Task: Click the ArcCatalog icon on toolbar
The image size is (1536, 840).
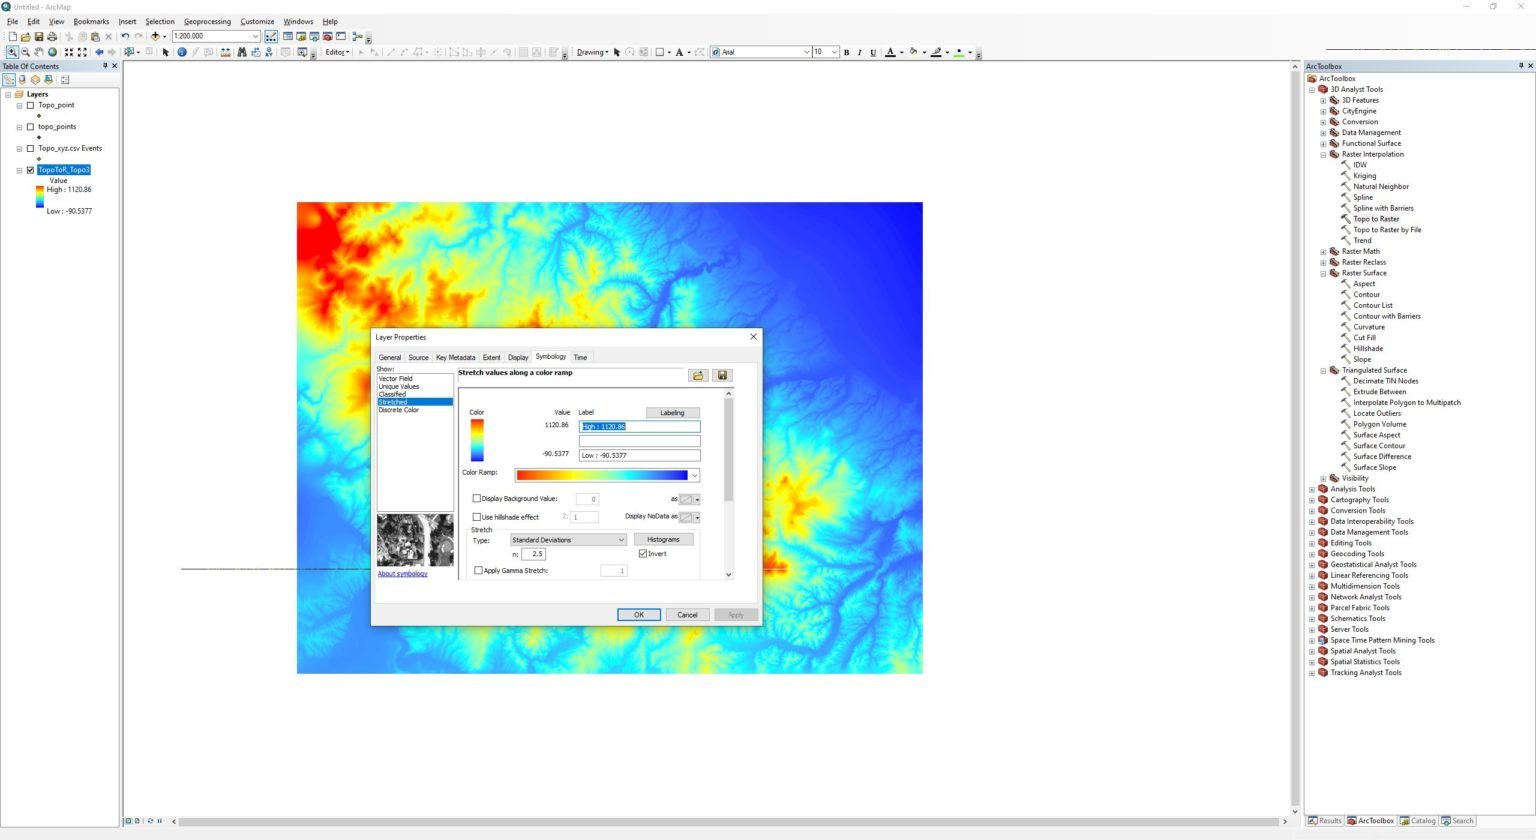Action: 301,37
